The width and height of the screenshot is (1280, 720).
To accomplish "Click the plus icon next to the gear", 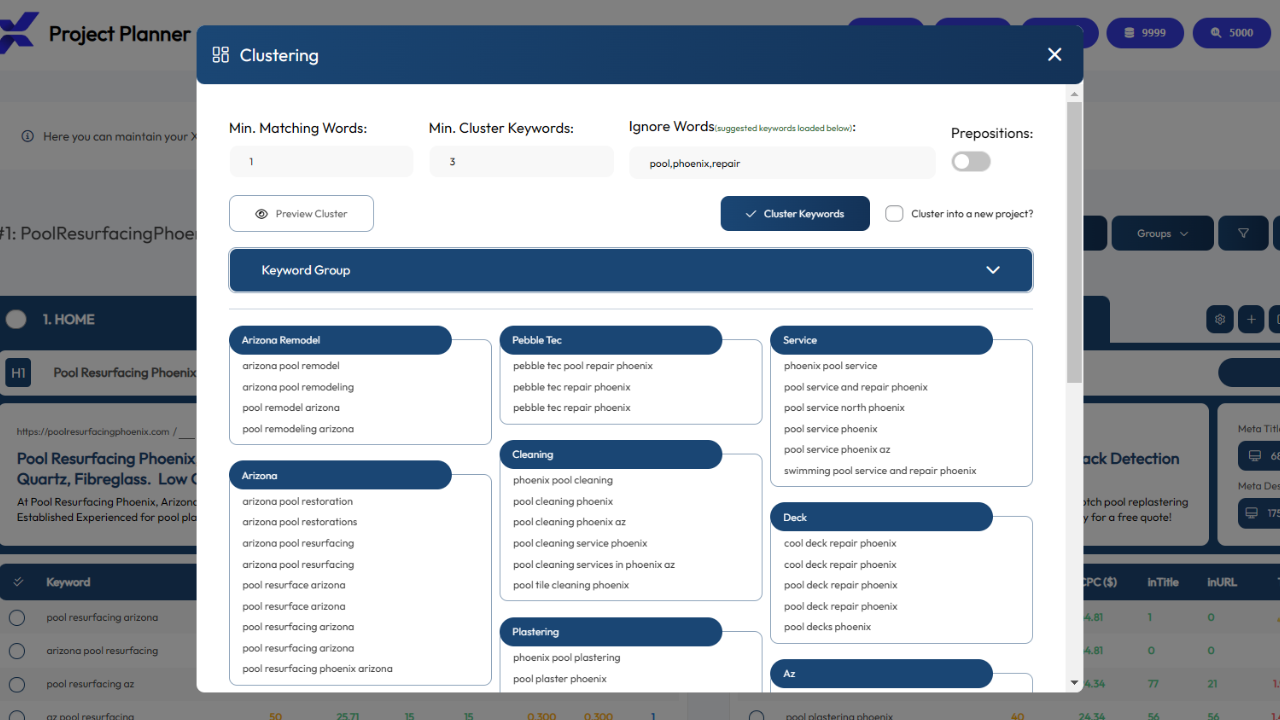I will tap(1251, 318).
